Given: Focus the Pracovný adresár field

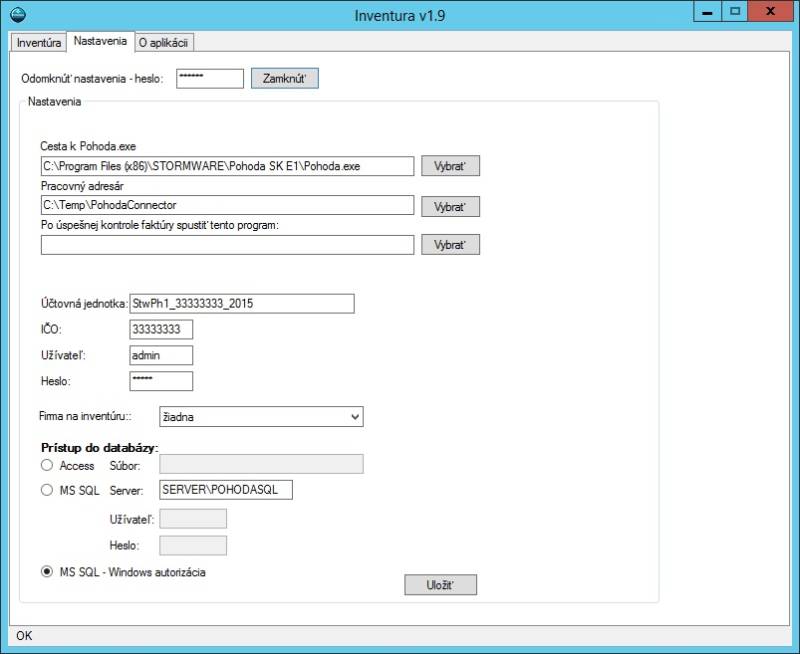Looking at the screenshot, I should [227, 205].
